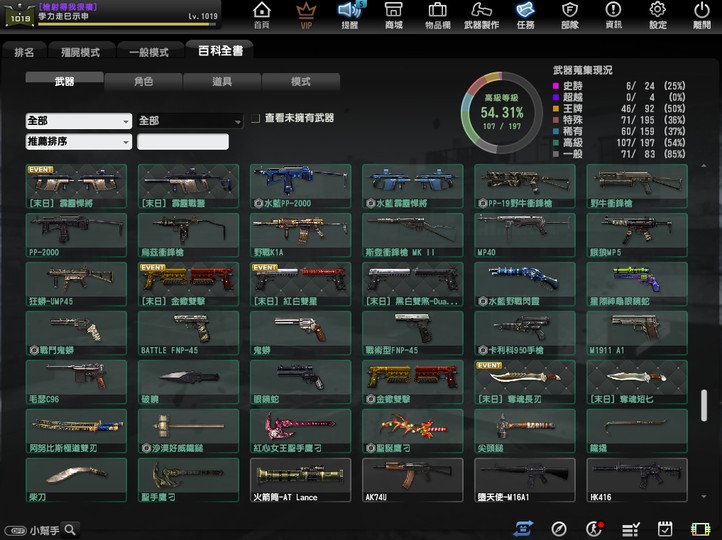Image resolution: width=722 pixels, height=540 pixels.
Task: Select the 火箭筒-AT Lance weapon card
Action: tap(300, 480)
